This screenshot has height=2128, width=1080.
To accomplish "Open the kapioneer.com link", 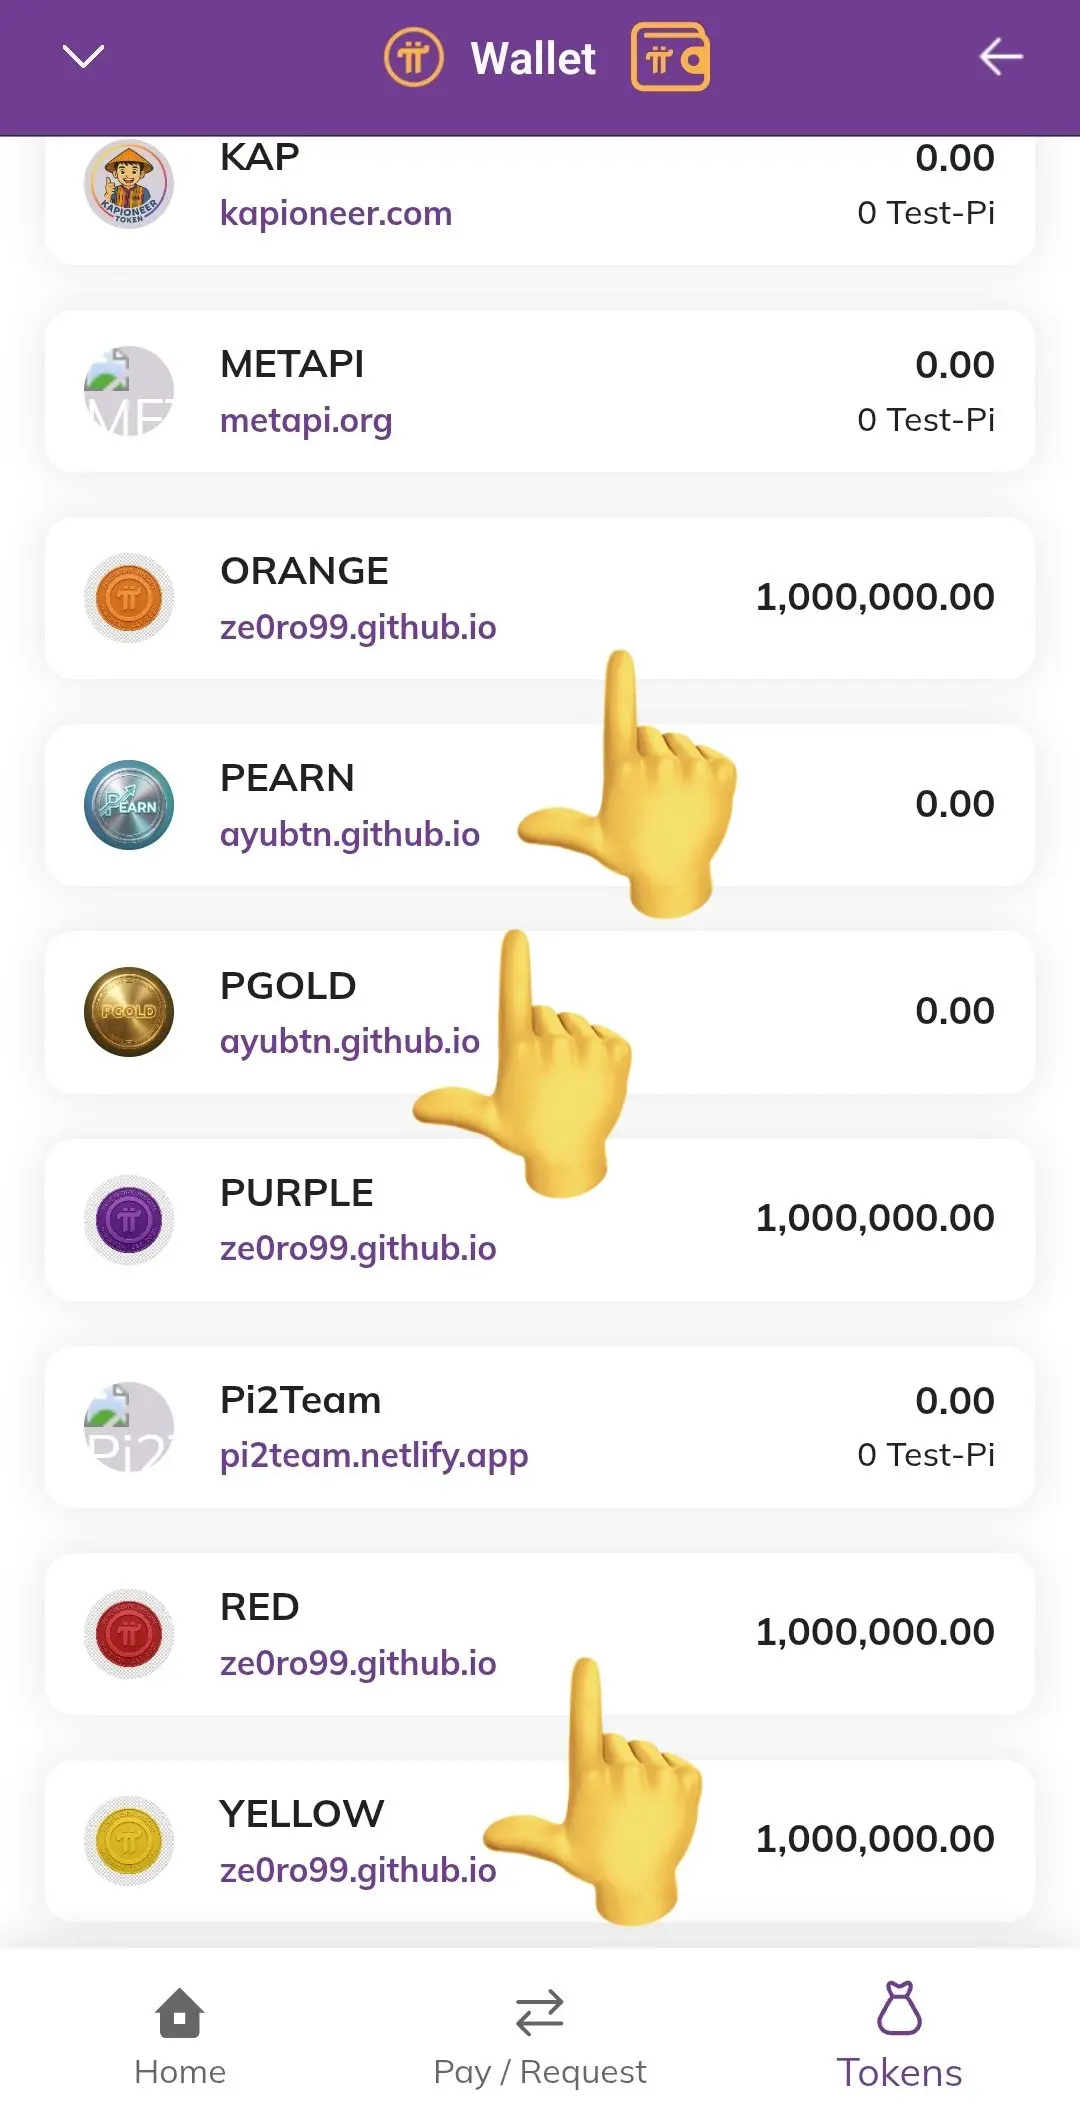I will [336, 213].
